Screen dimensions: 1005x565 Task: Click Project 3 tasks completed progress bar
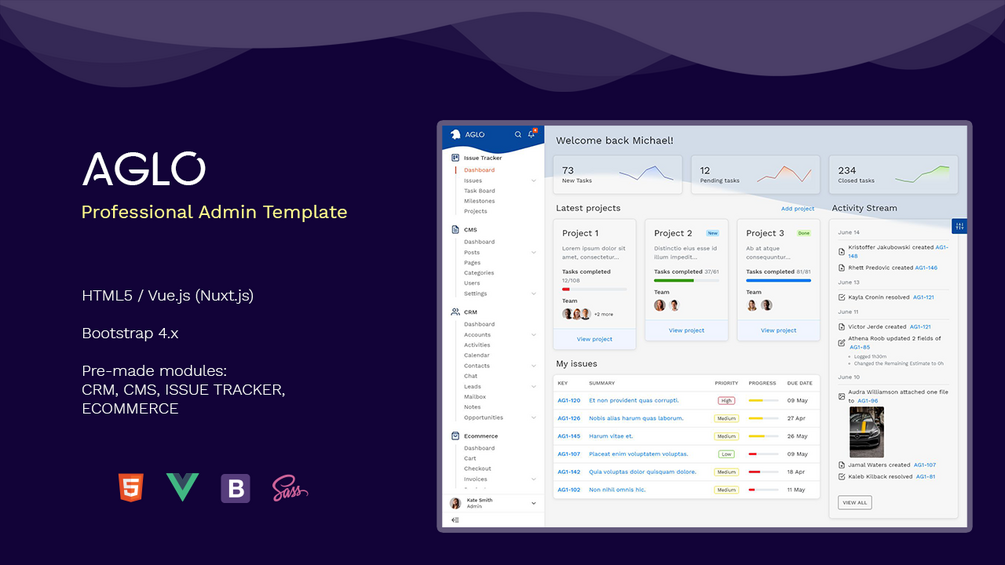click(x=778, y=281)
